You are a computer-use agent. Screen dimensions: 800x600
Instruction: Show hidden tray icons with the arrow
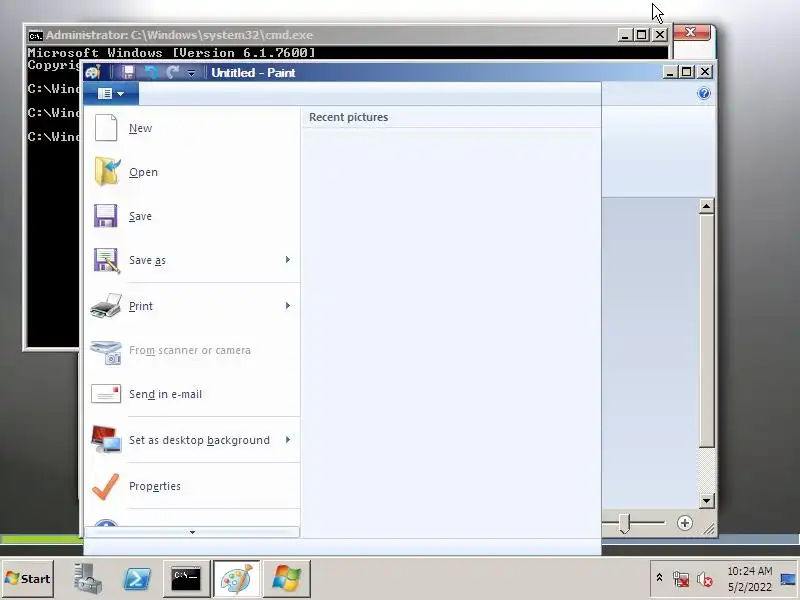click(x=659, y=578)
